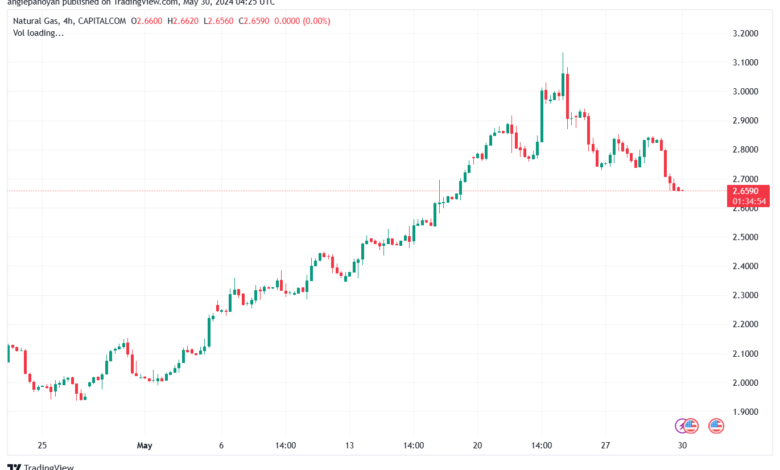Select the May label on the time axis

tap(144, 445)
